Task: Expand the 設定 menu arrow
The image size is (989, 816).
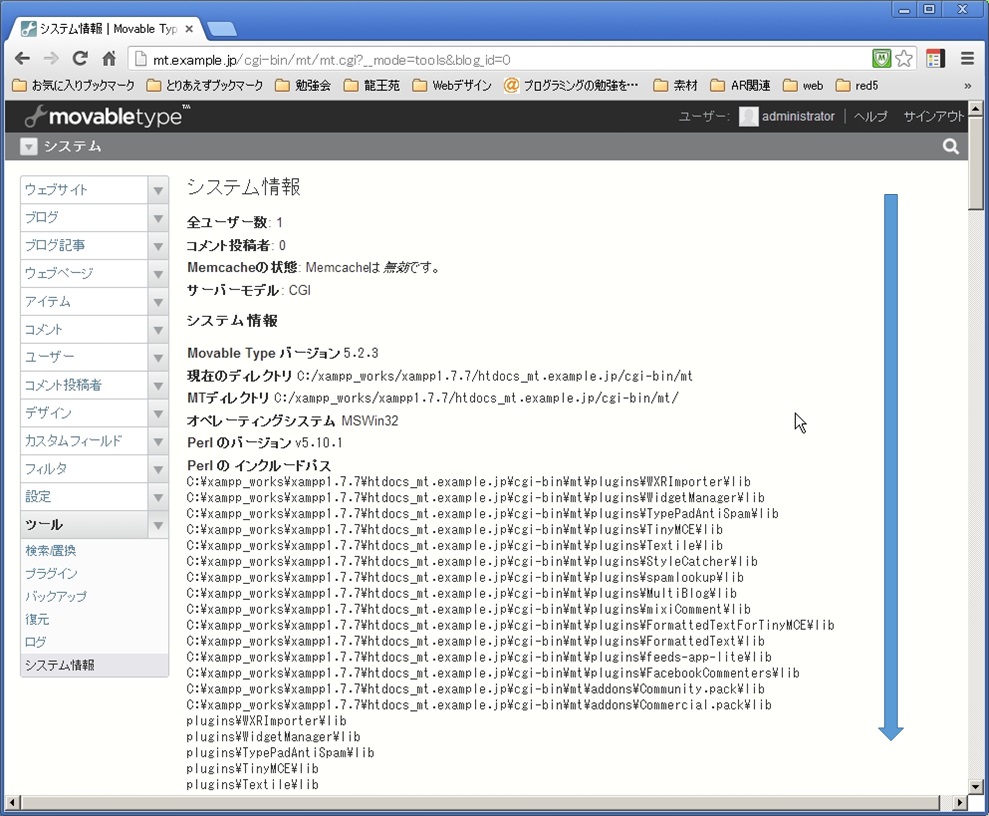Action: [x=158, y=496]
